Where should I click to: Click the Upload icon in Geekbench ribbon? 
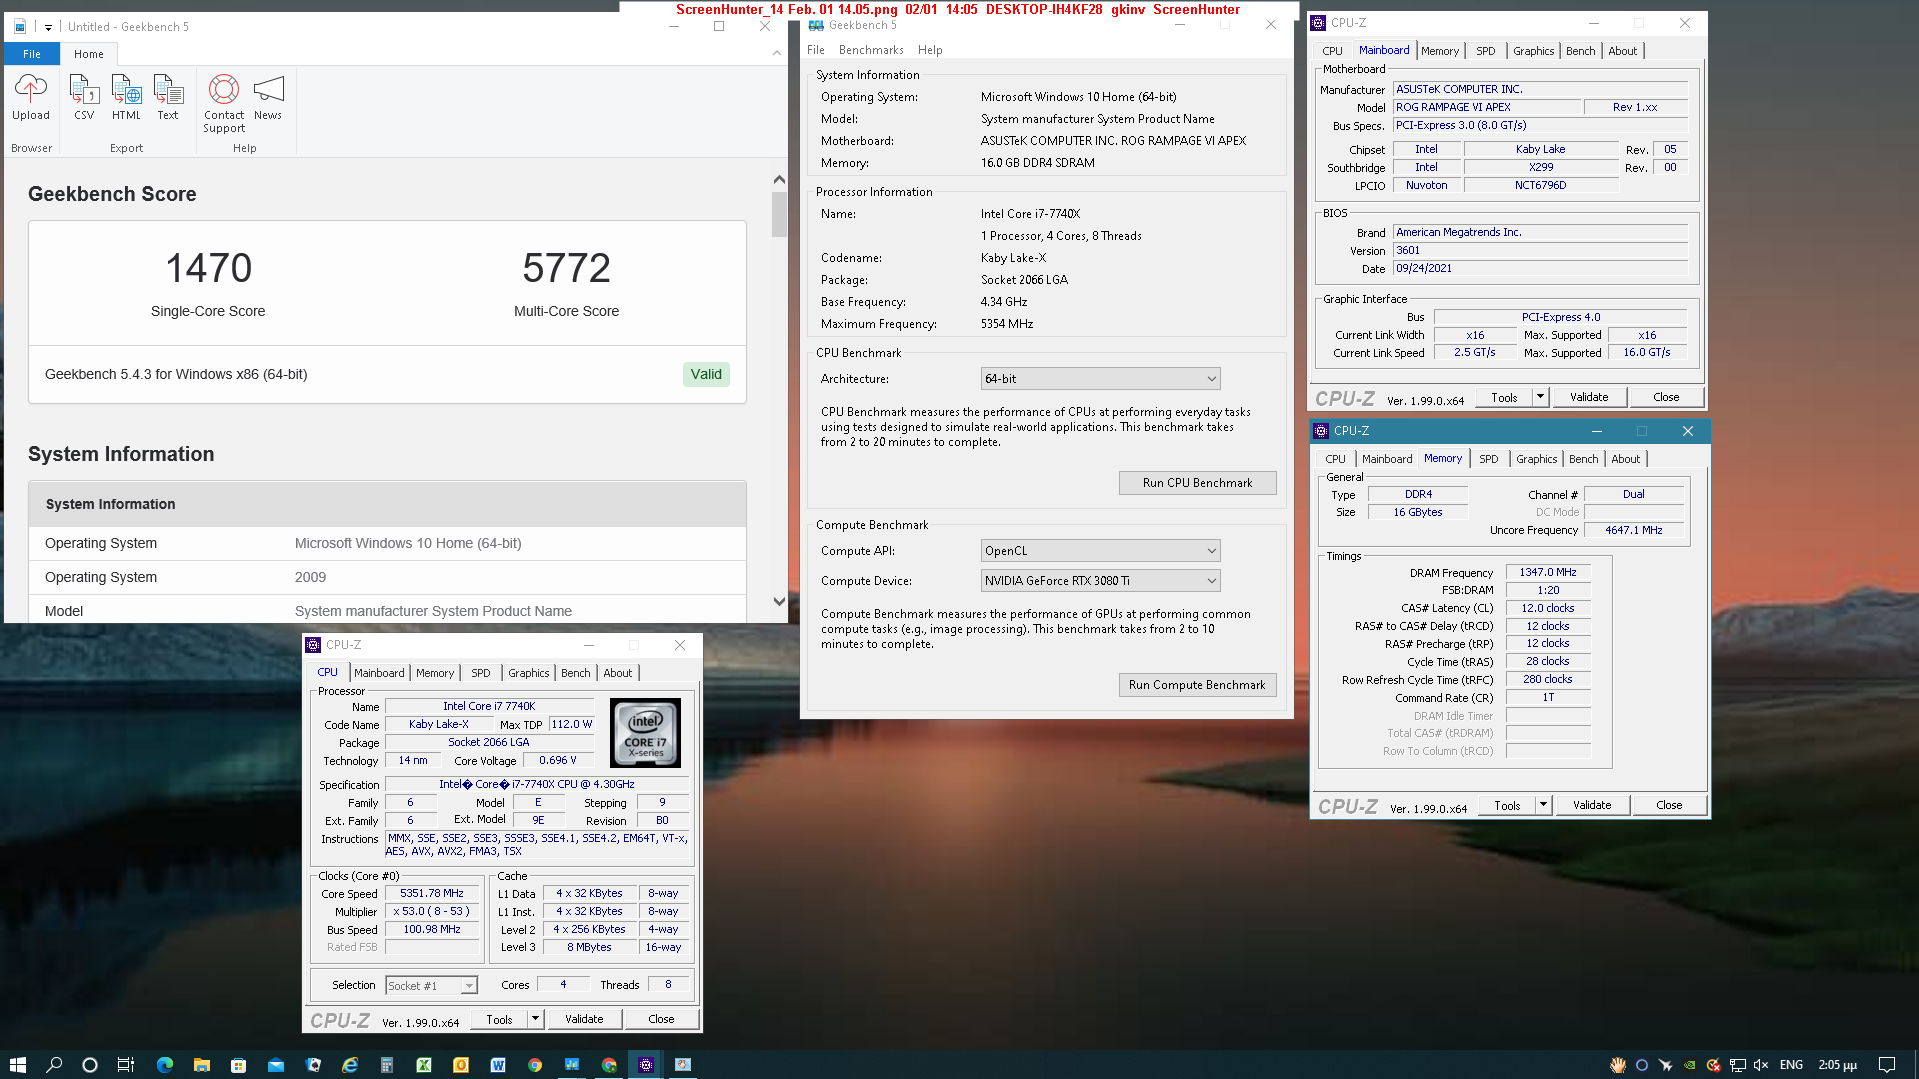[x=30, y=97]
